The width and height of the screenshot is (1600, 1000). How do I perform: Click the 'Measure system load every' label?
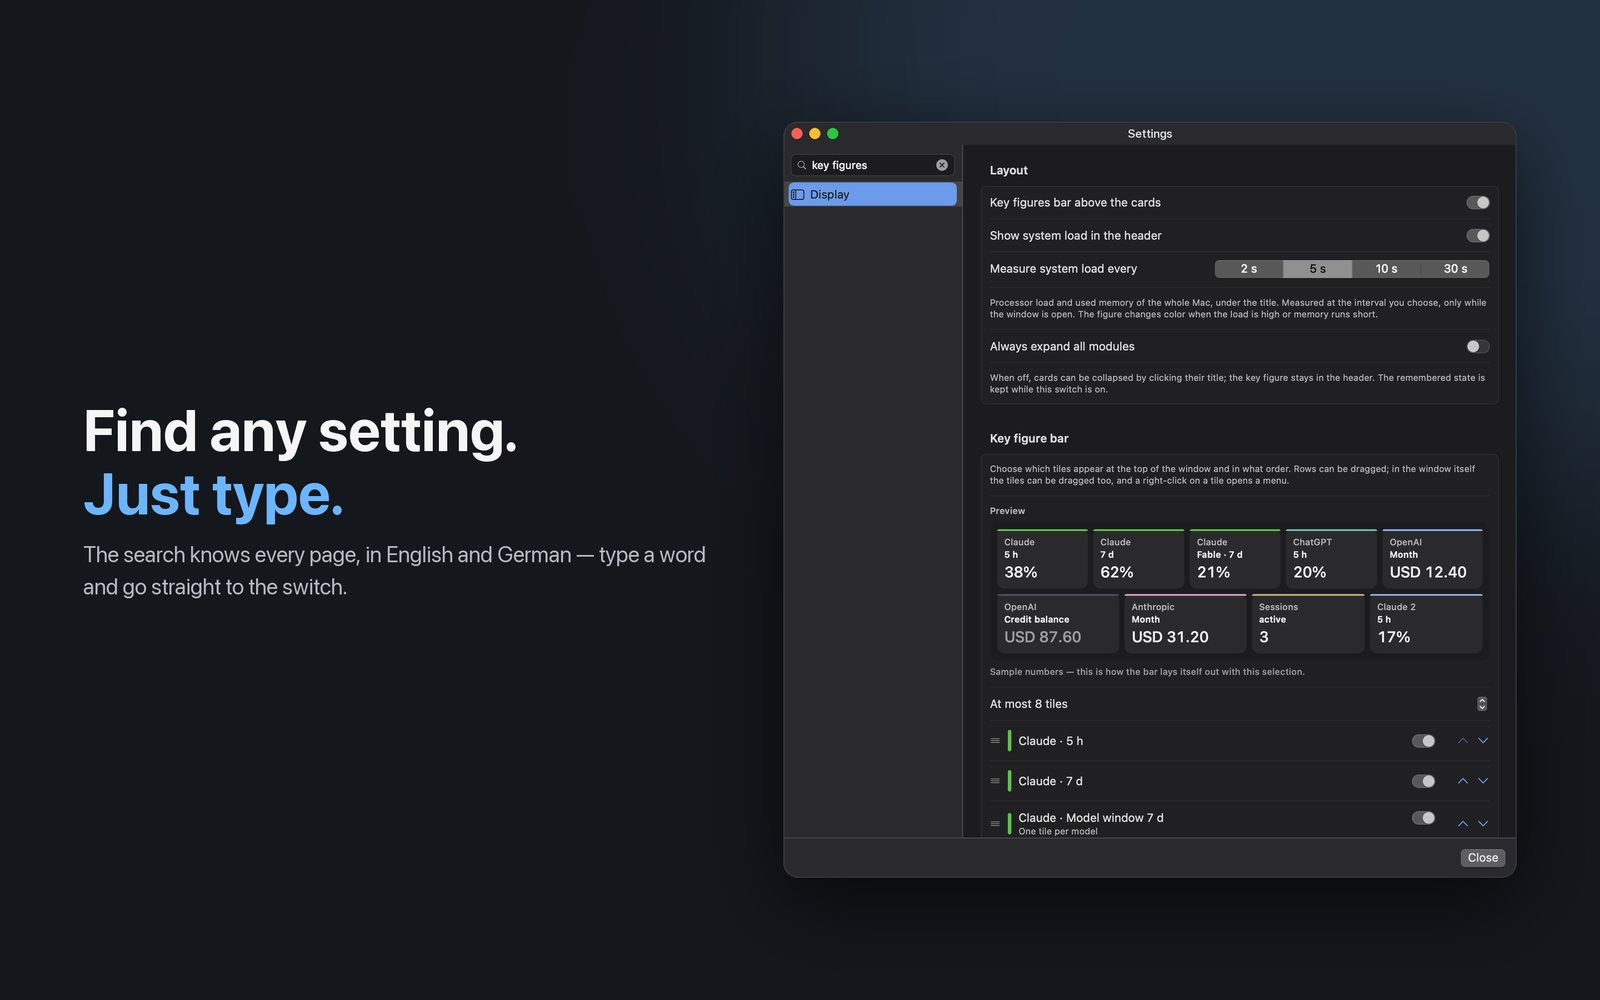coord(1063,269)
